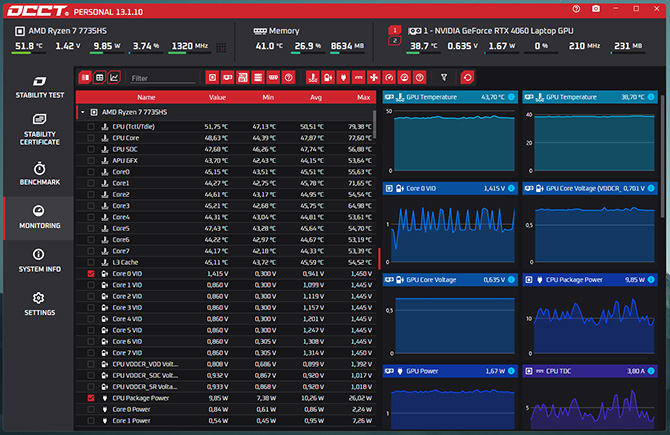
Task: Click the Core 1 Power row
Action: [x=226, y=420]
